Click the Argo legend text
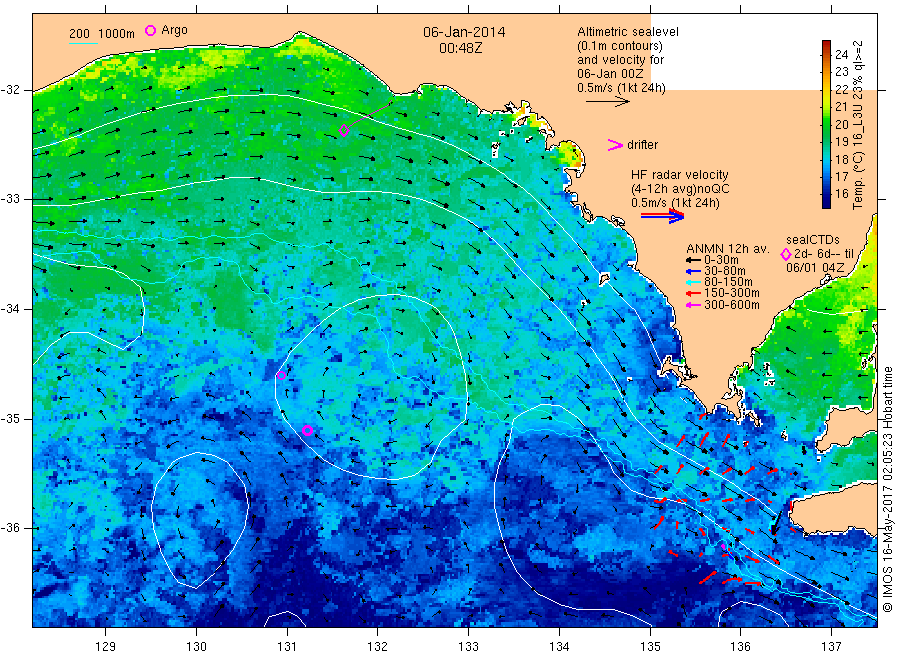Screen dimensions: 900x660 [x=174, y=30]
